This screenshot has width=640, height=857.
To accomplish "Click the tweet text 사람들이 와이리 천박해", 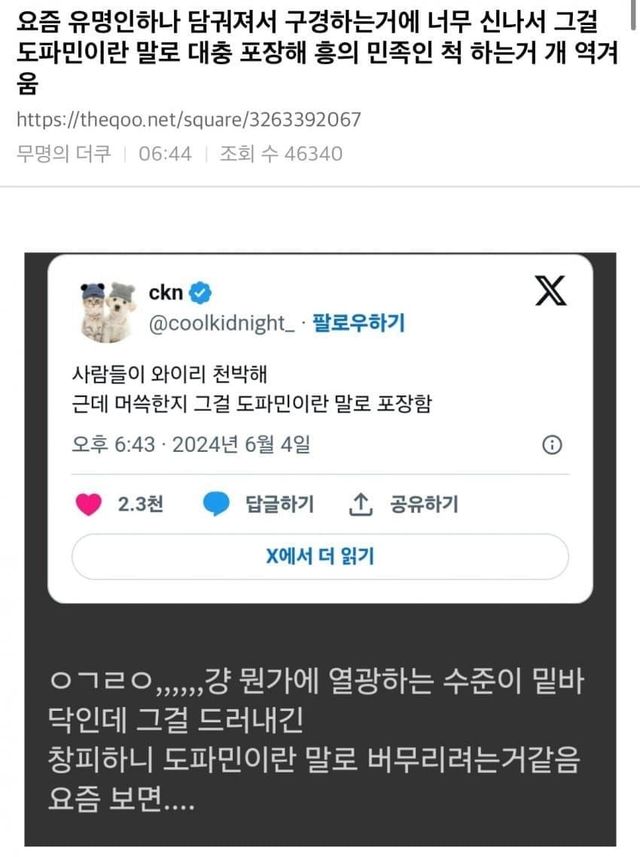I will coord(169,374).
